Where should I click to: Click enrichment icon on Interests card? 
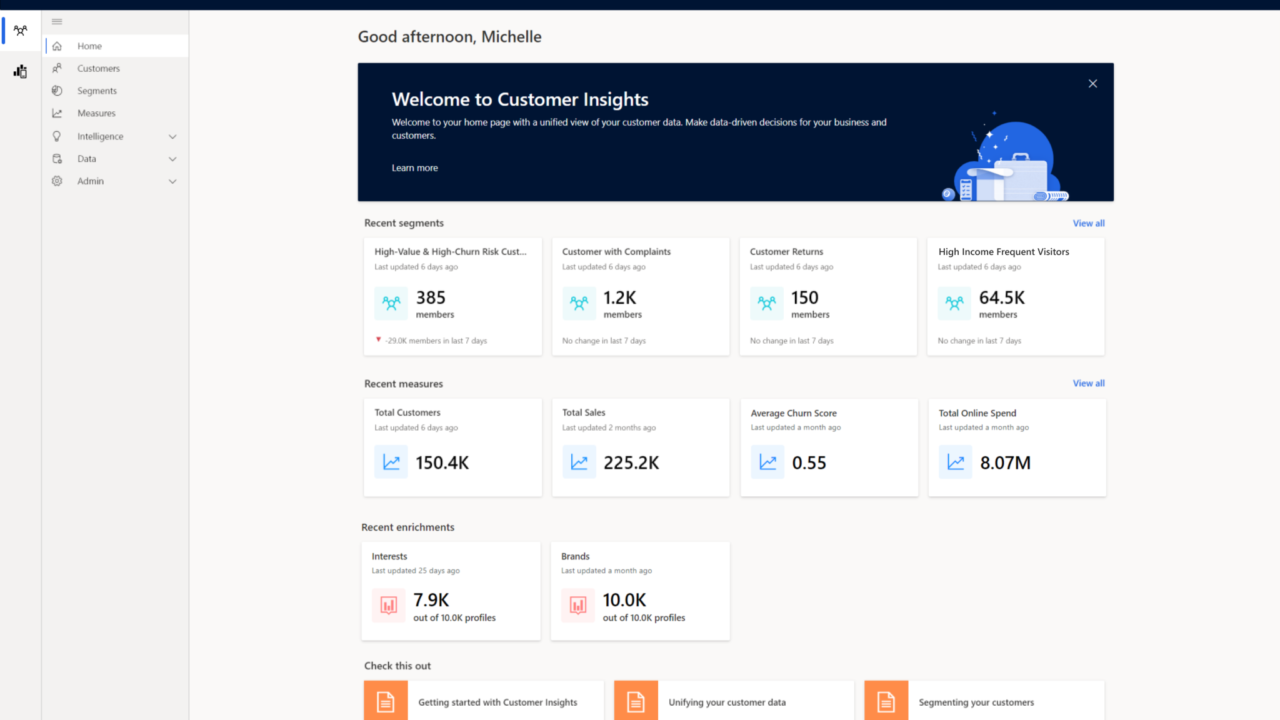click(389, 605)
